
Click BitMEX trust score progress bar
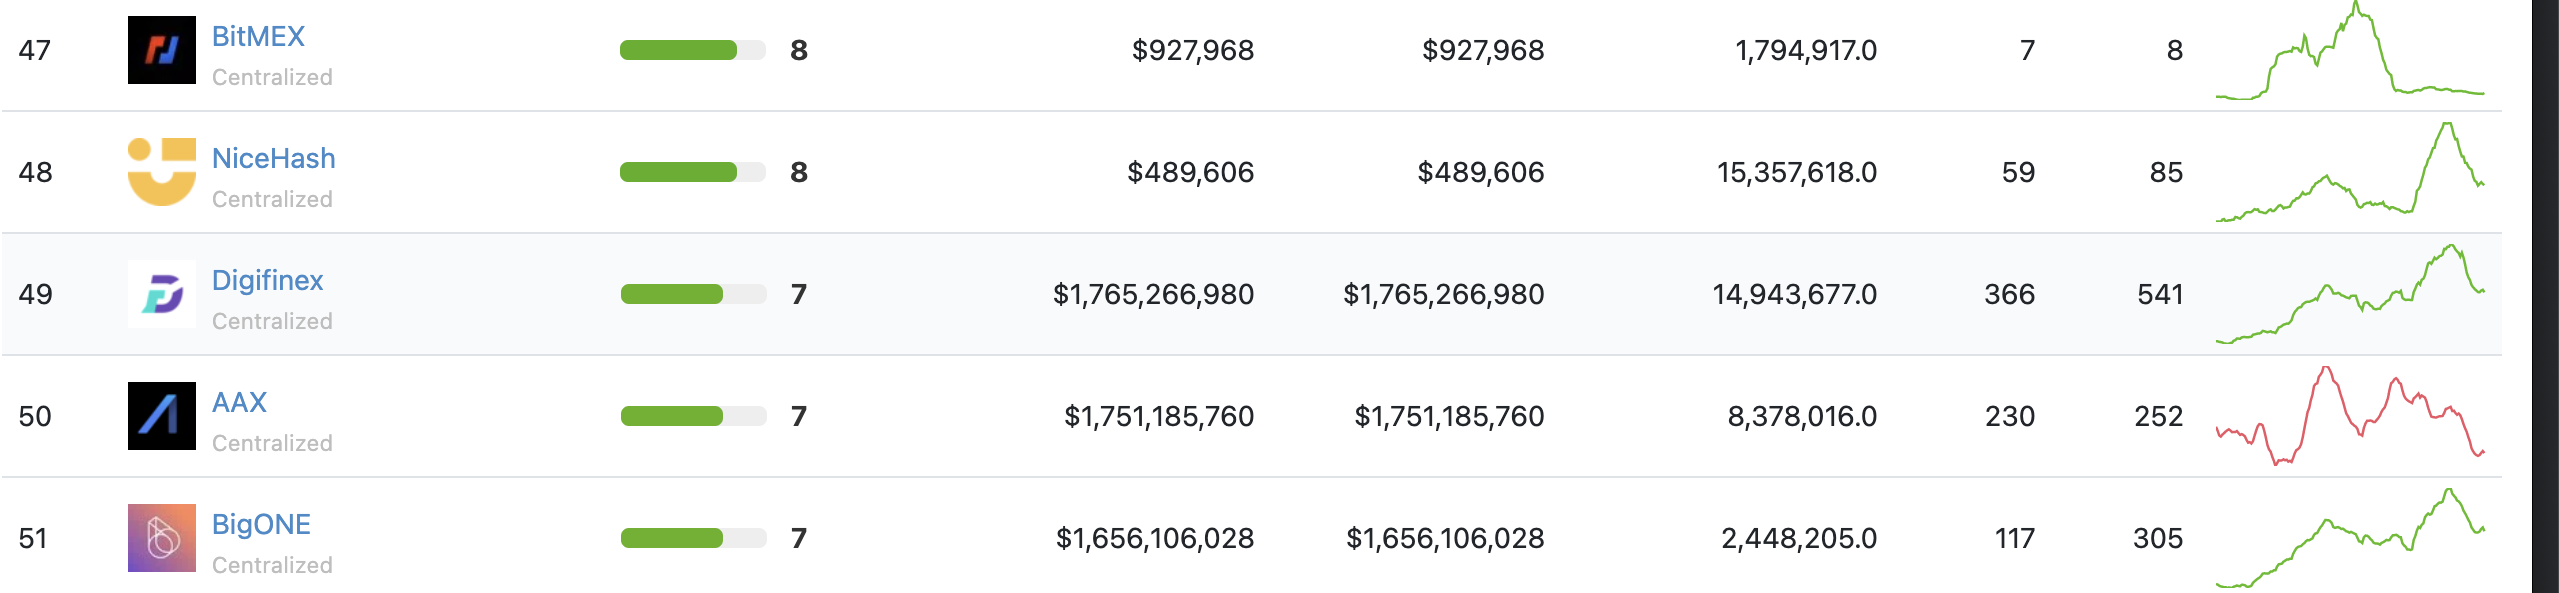pos(692,50)
